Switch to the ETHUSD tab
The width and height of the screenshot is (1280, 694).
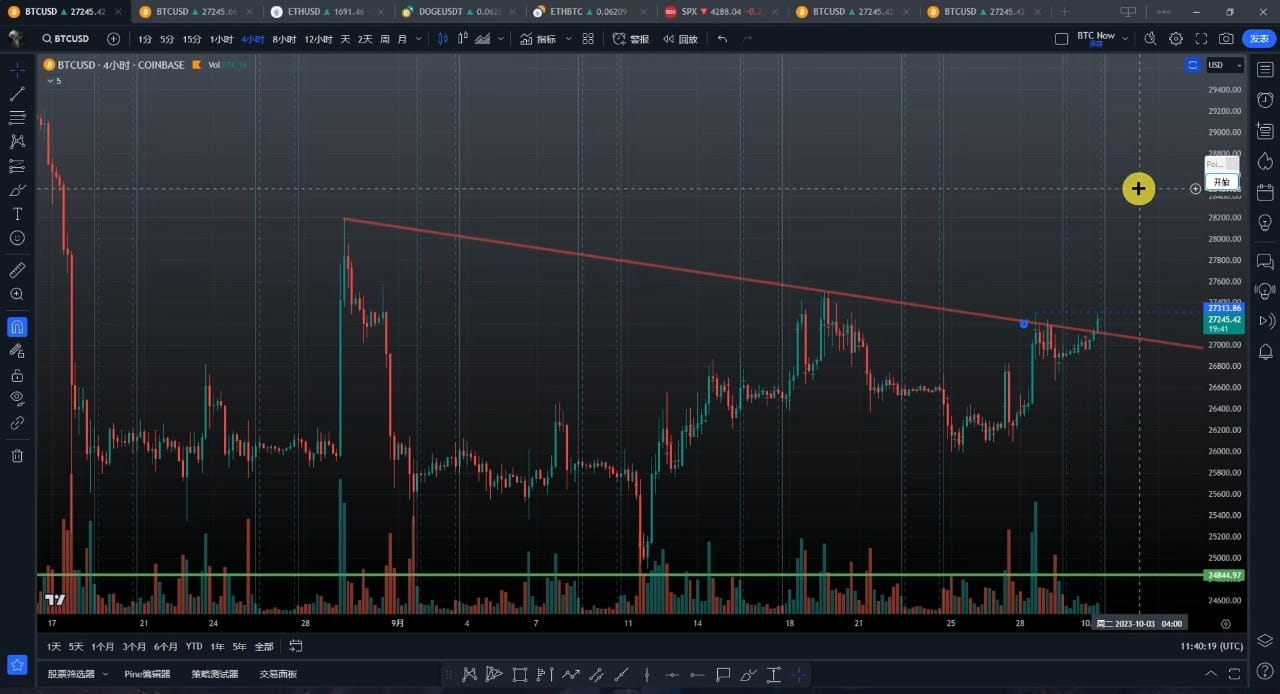click(x=329, y=12)
